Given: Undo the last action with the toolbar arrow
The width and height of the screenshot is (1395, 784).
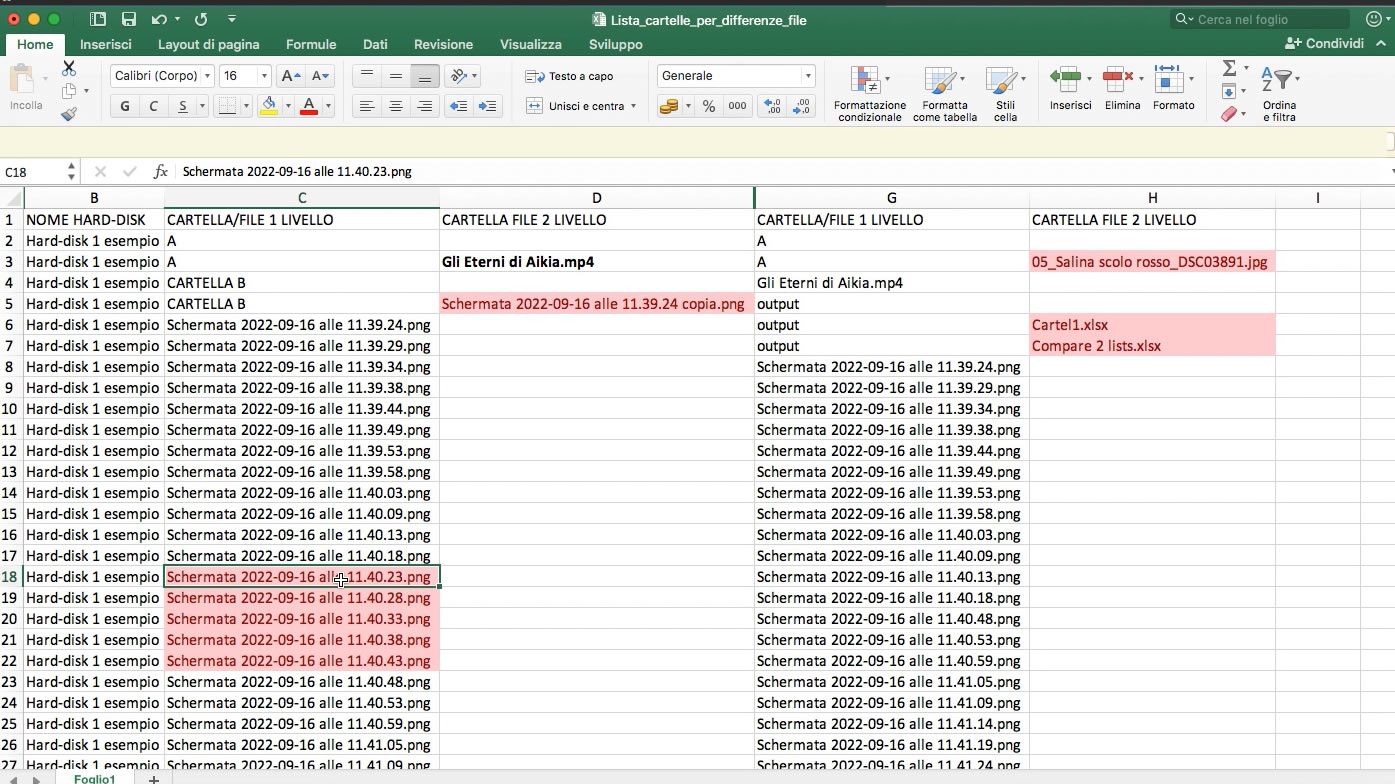Looking at the screenshot, I should click(x=159, y=19).
